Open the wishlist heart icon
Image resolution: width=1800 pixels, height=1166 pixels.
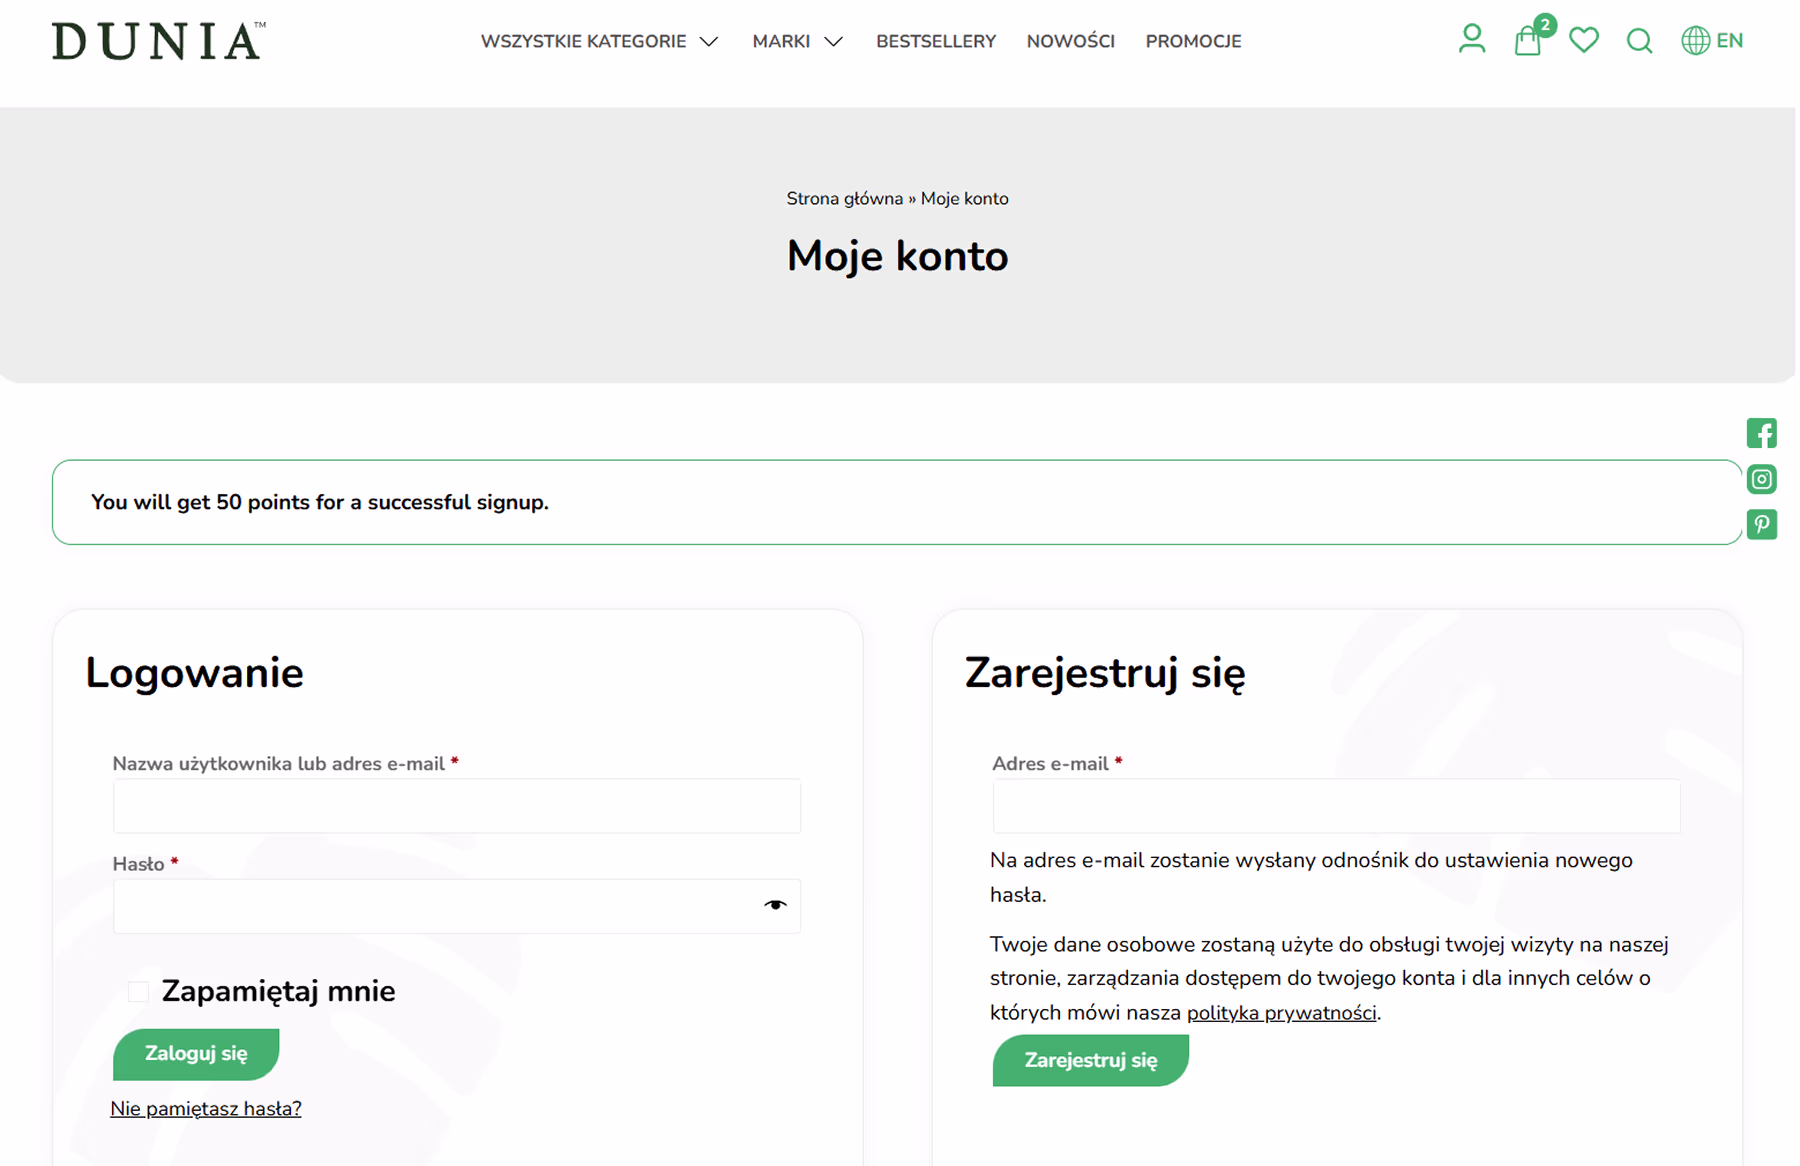tap(1583, 40)
